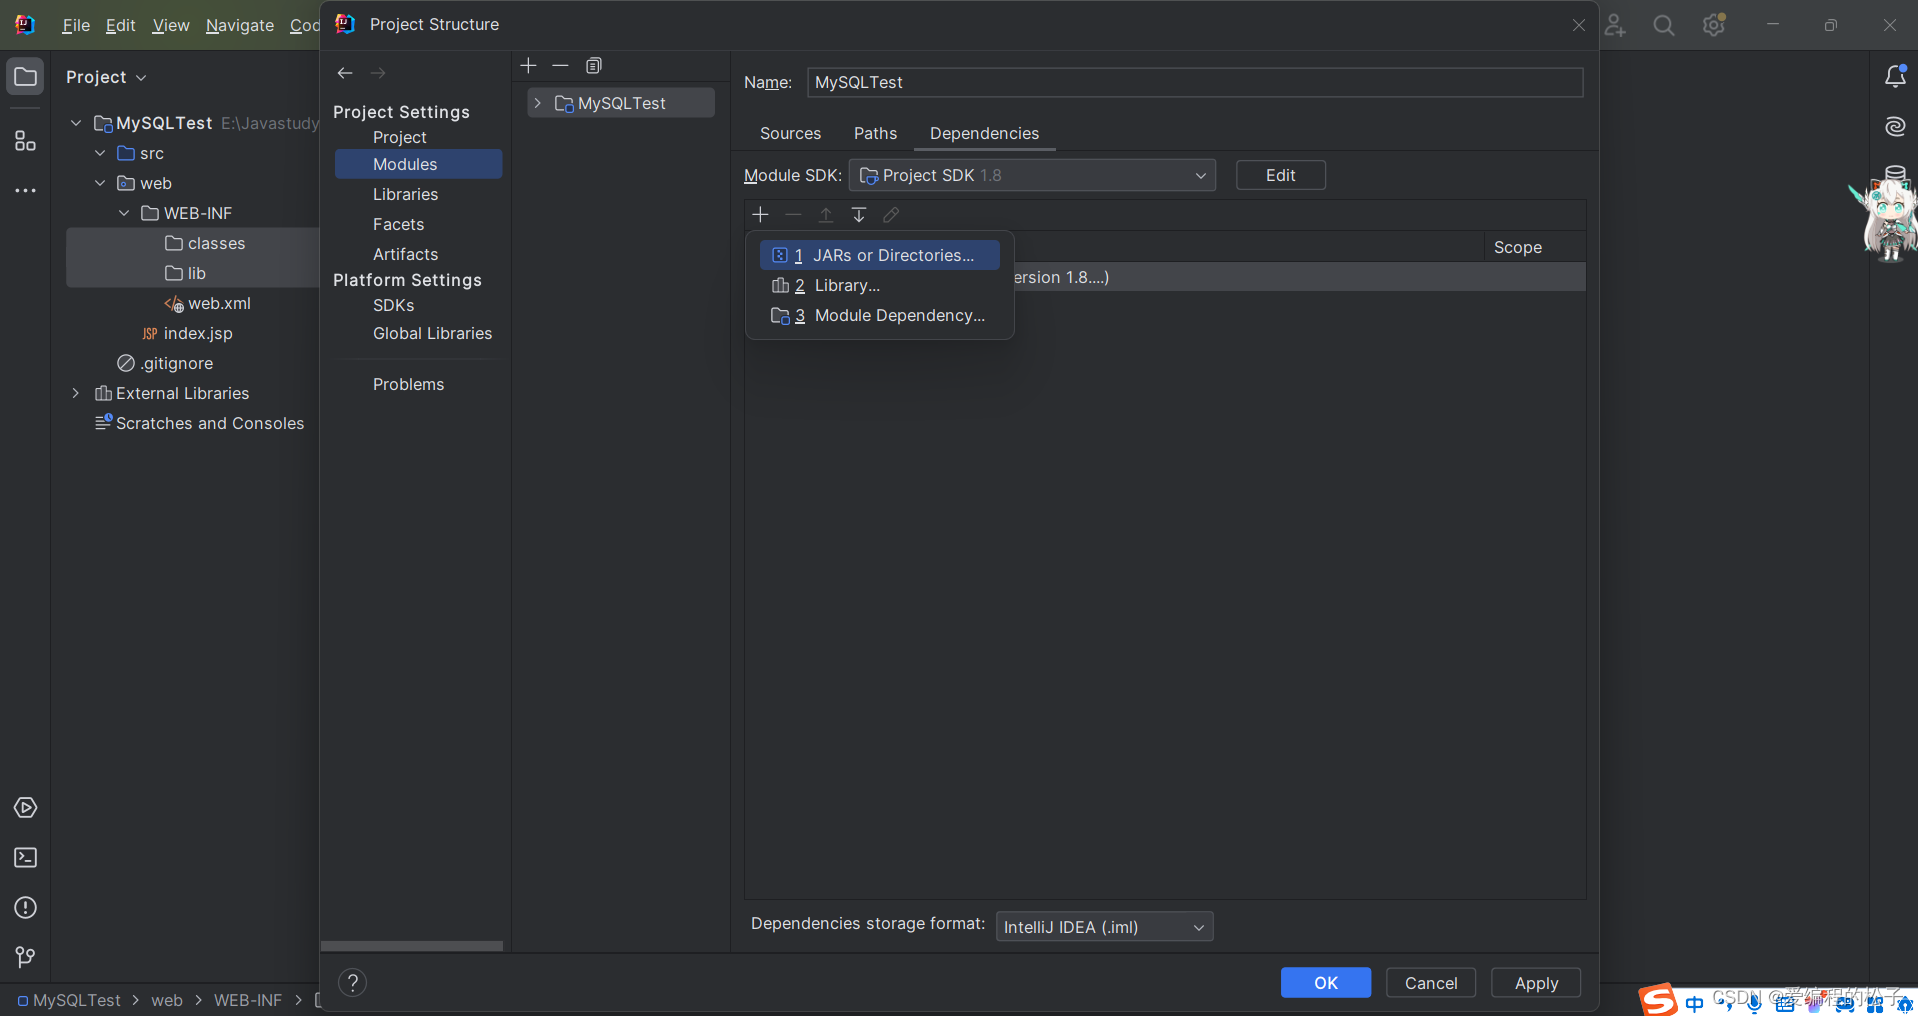
Task: Remove the selected dependency
Action: (x=793, y=215)
